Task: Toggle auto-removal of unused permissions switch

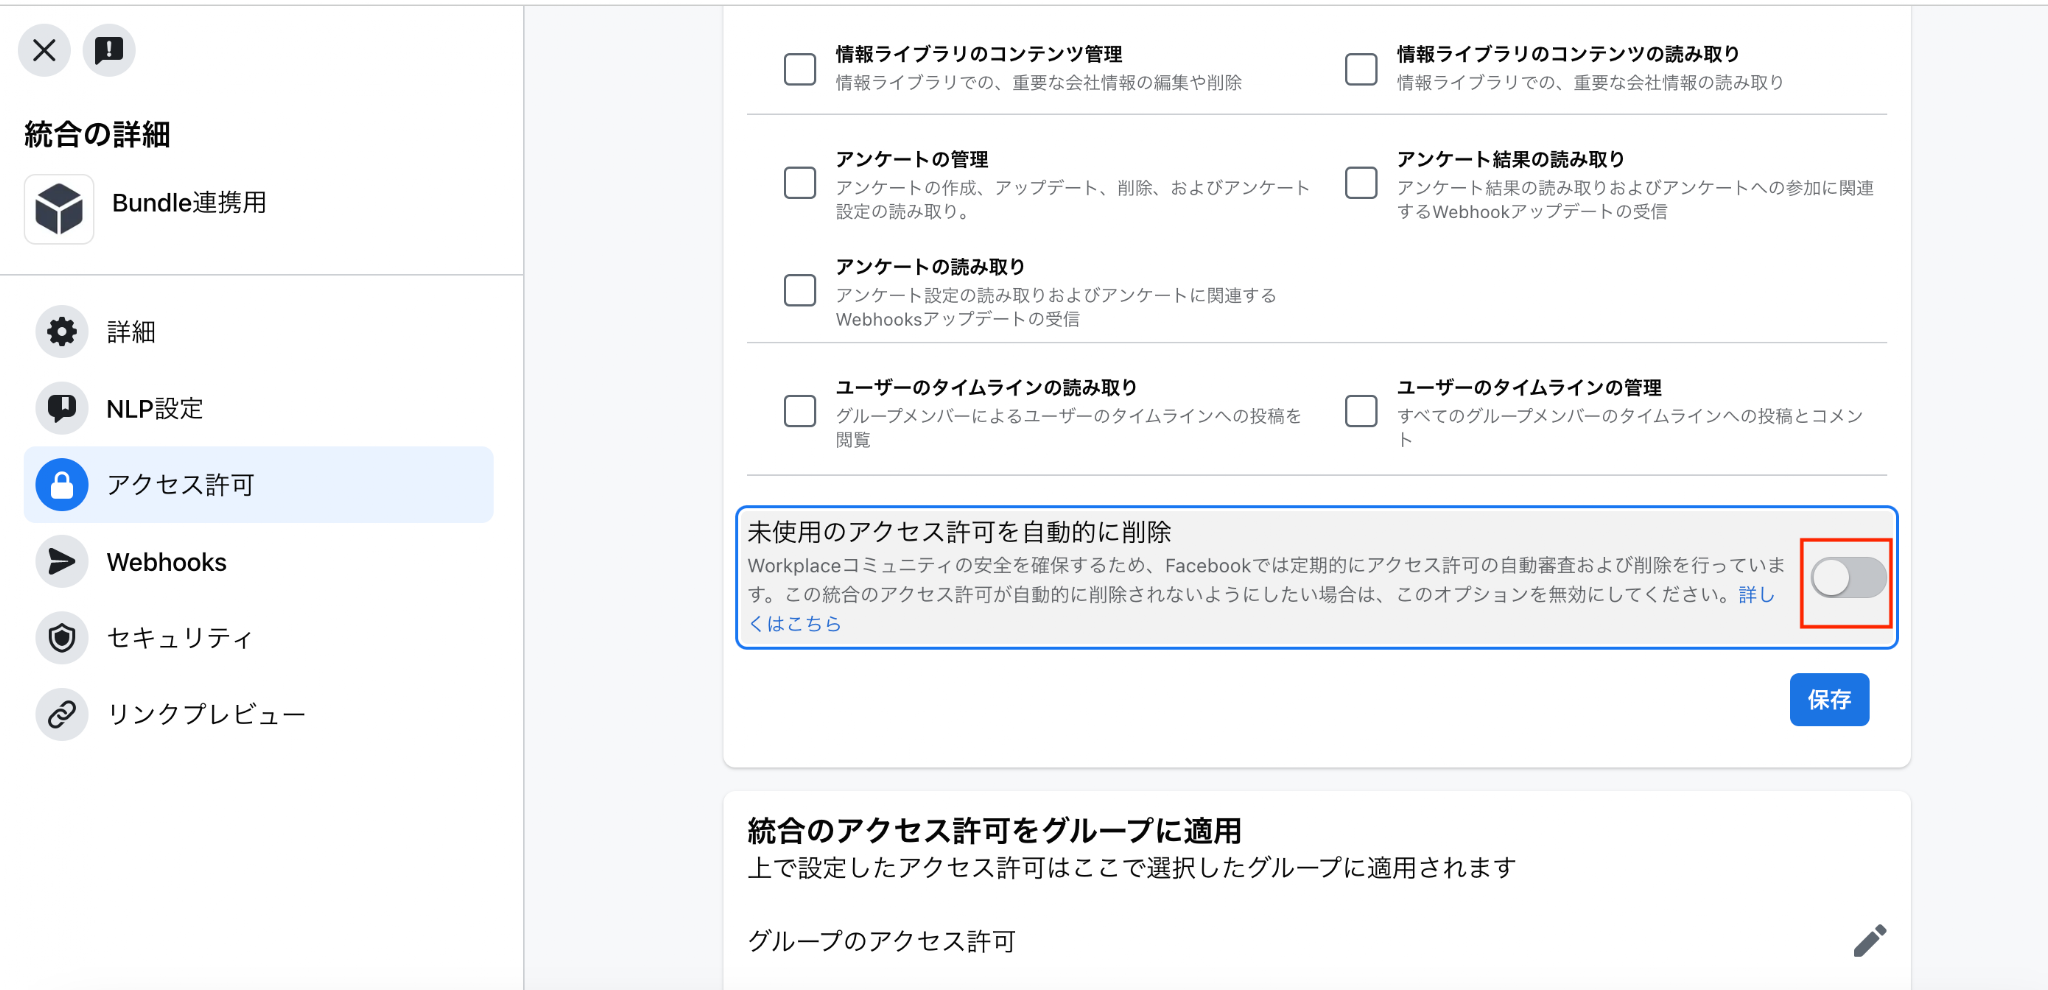Action: (1848, 578)
